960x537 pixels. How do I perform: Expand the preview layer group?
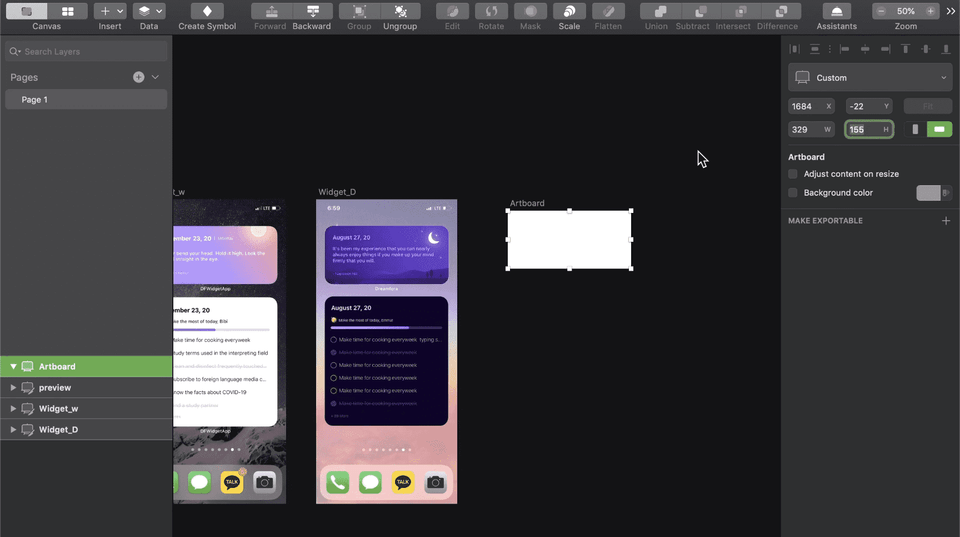[x=13, y=388]
